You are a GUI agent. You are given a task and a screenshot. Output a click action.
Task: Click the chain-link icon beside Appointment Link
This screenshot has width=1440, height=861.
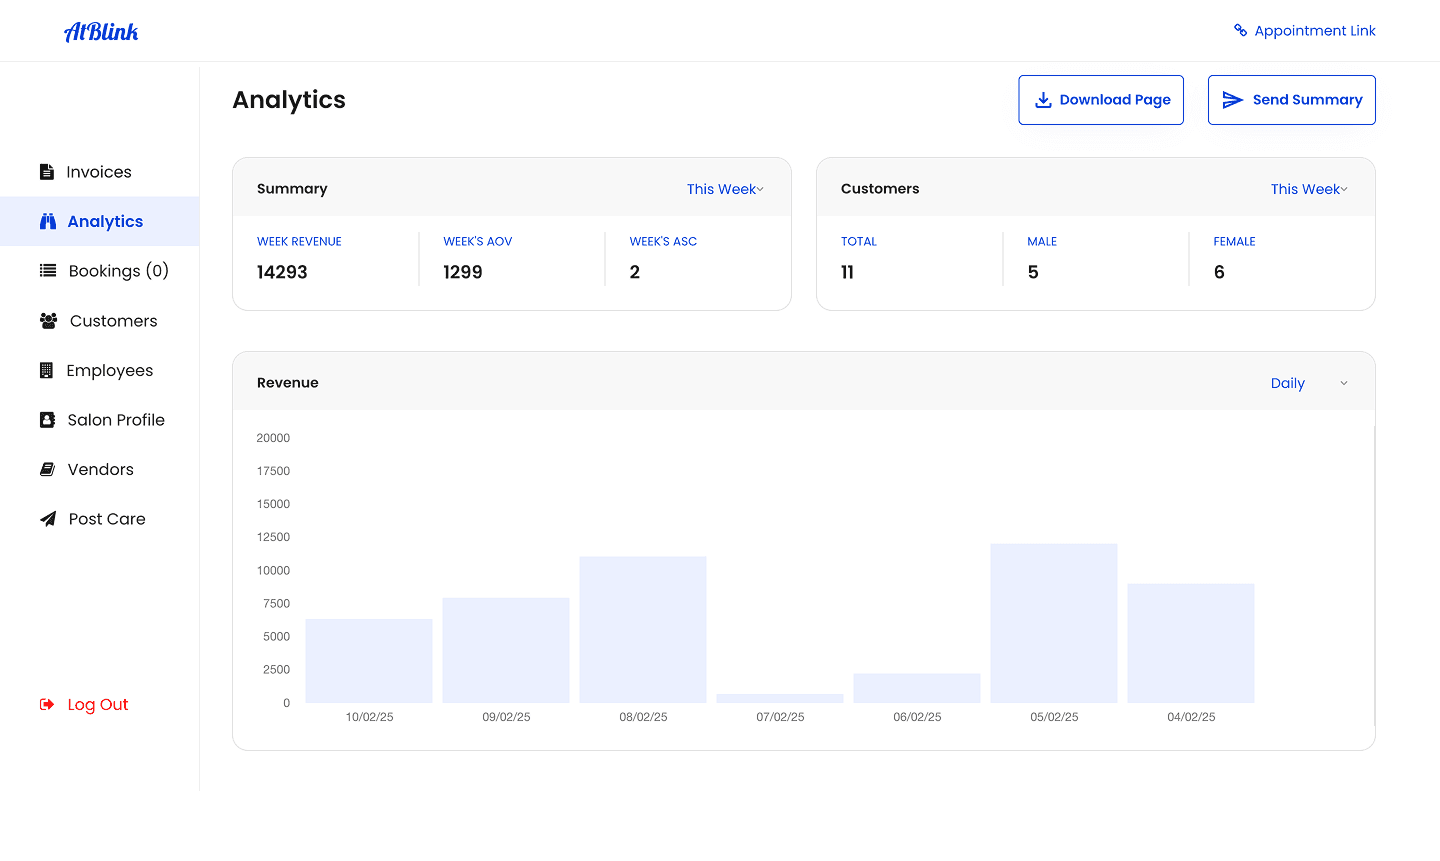[1241, 31]
